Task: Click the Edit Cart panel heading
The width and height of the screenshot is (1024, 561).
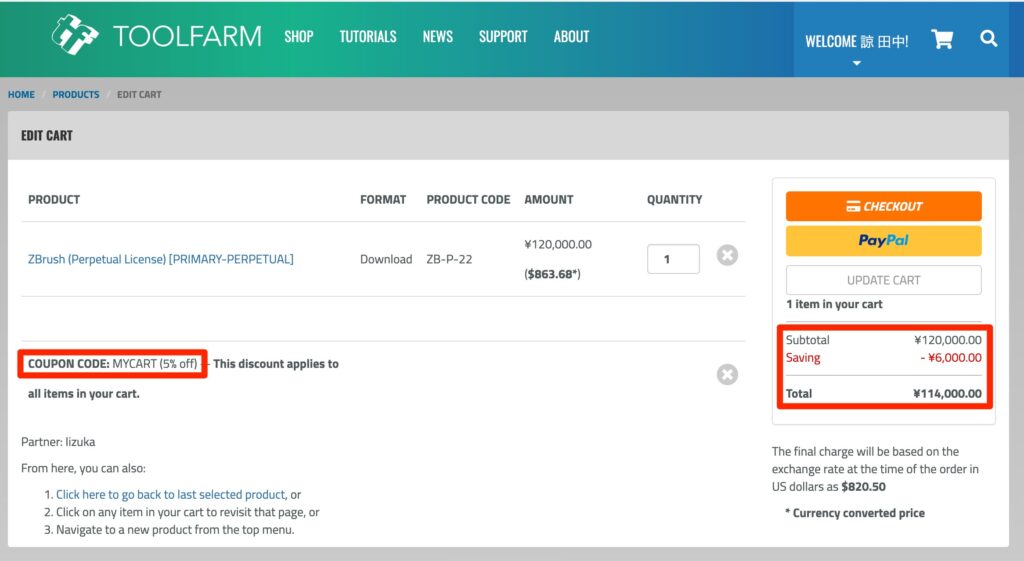Action: (x=47, y=136)
